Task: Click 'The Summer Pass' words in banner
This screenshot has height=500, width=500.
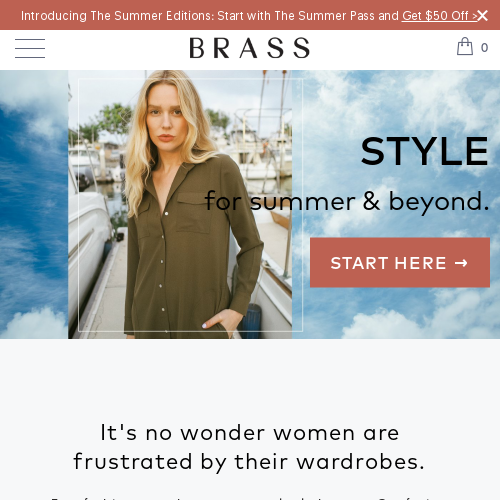Action: (x=325, y=16)
